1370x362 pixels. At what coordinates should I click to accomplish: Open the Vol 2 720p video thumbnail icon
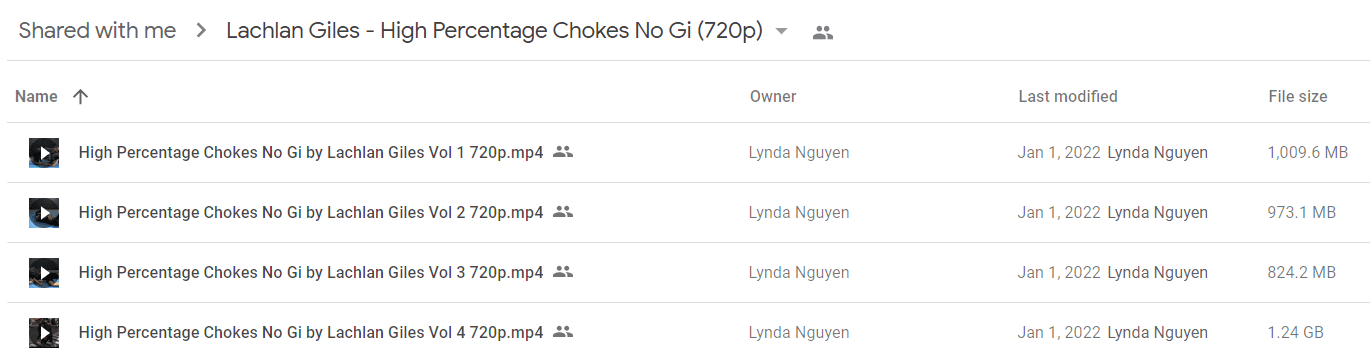pyautogui.click(x=44, y=213)
